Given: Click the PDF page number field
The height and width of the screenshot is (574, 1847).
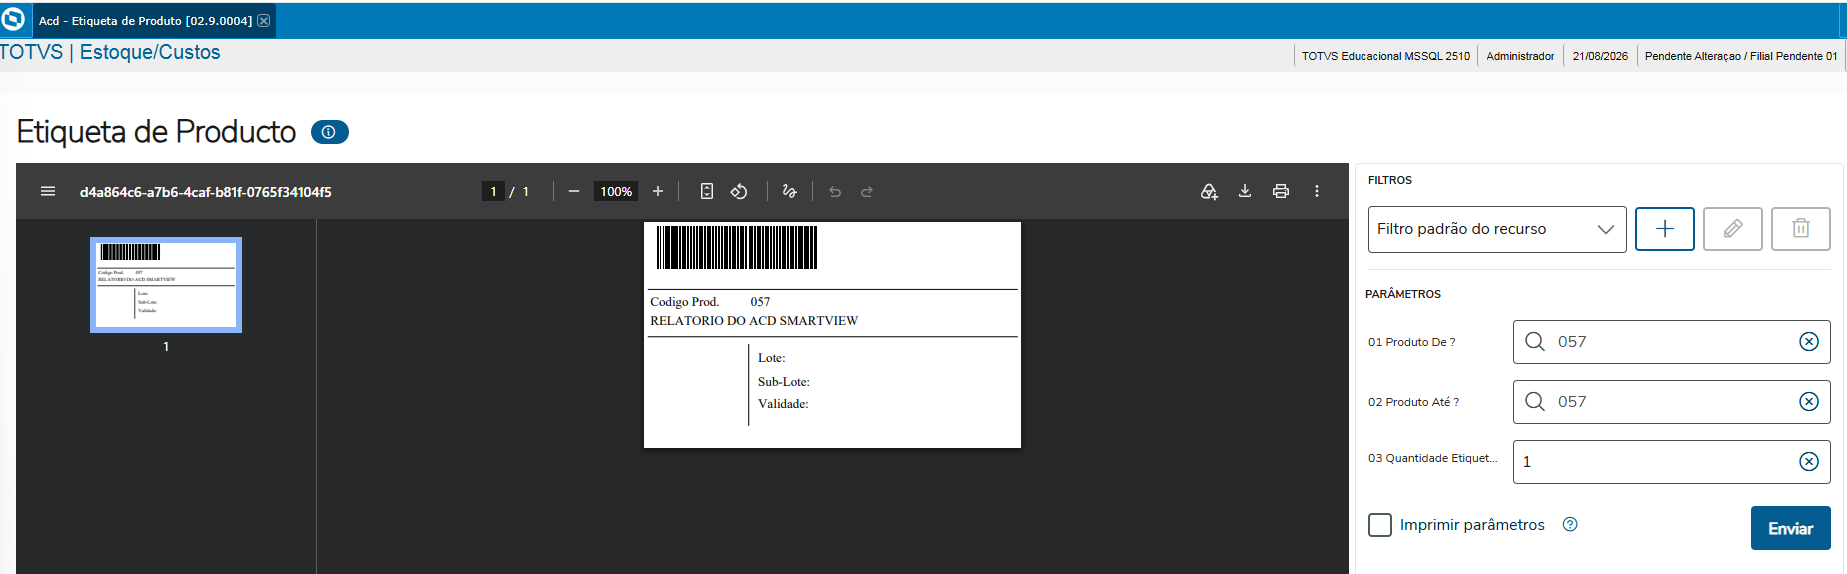Looking at the screenshot, I should (x=493, y=191).
